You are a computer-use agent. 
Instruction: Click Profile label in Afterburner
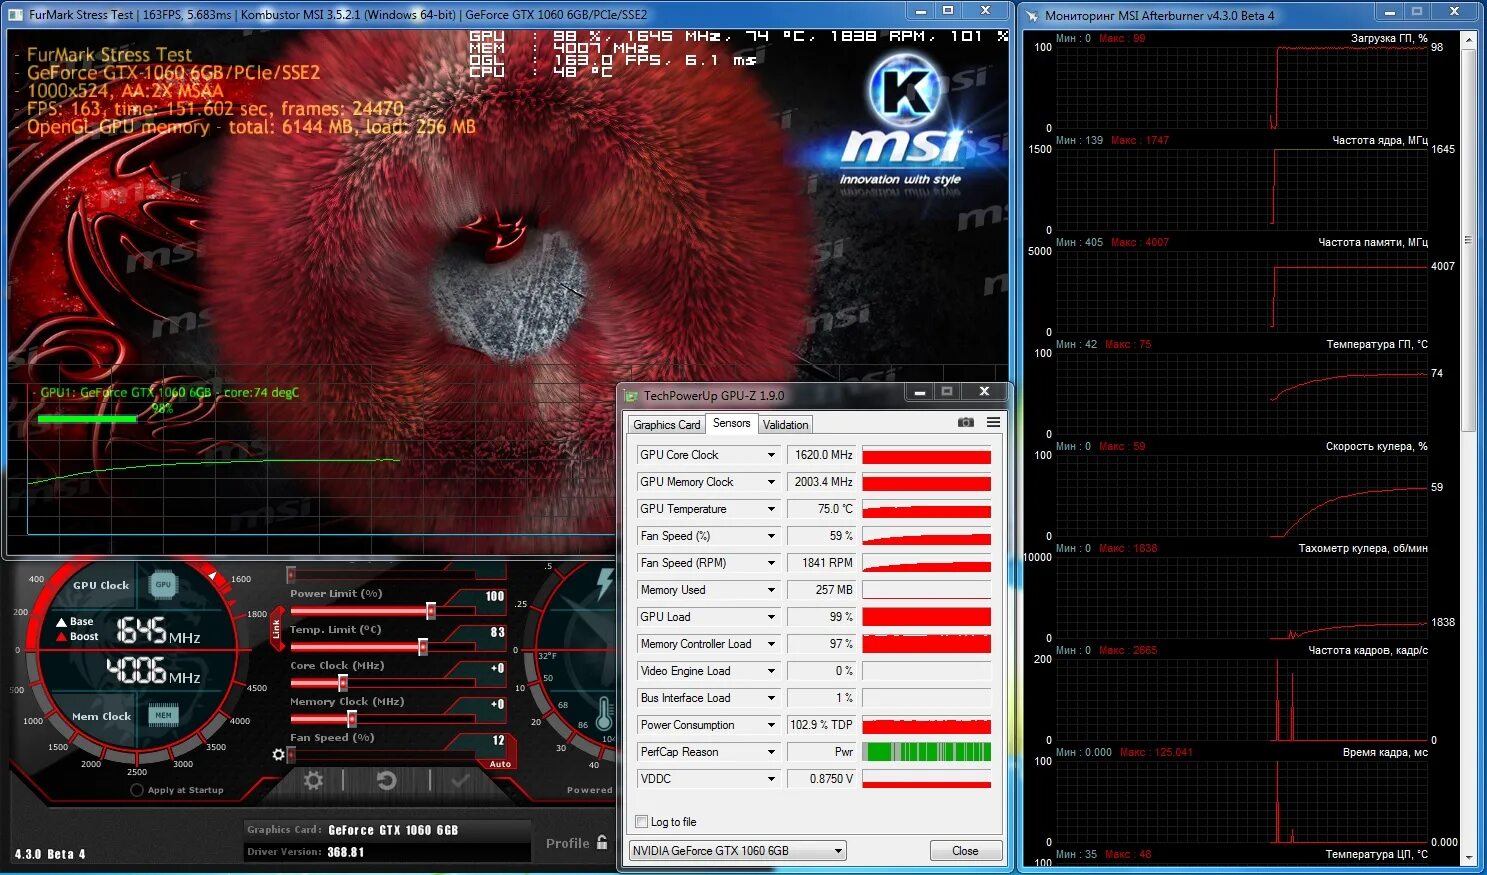click(x=567, y=843)
